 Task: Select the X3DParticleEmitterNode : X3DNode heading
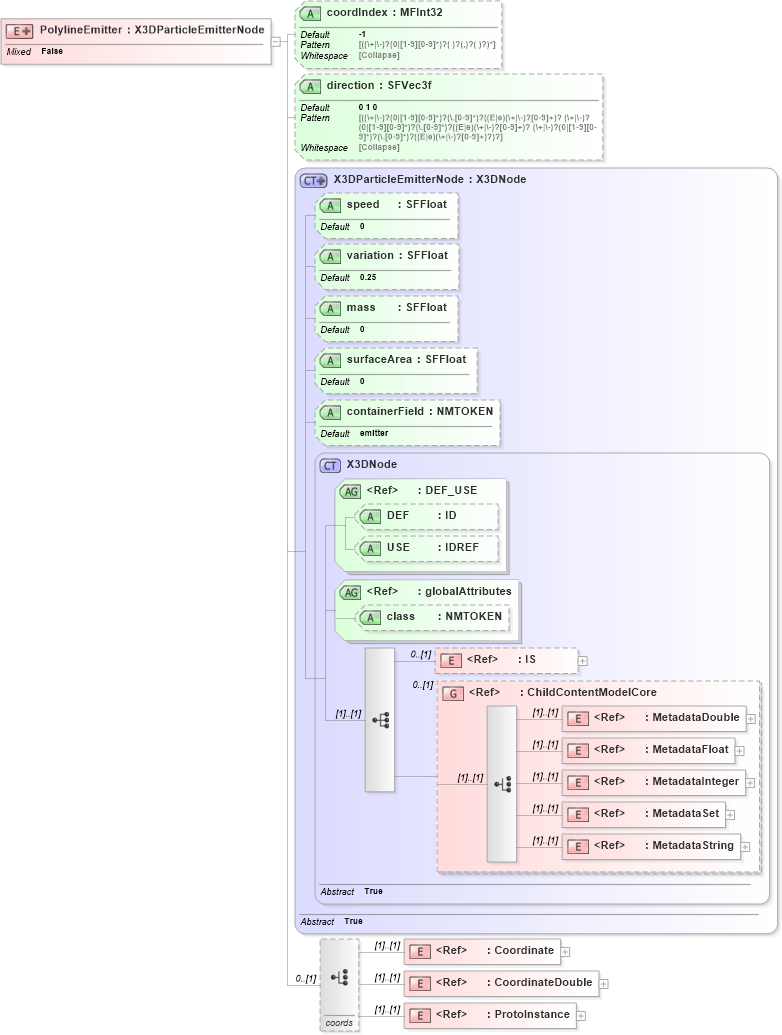(430, 180)
